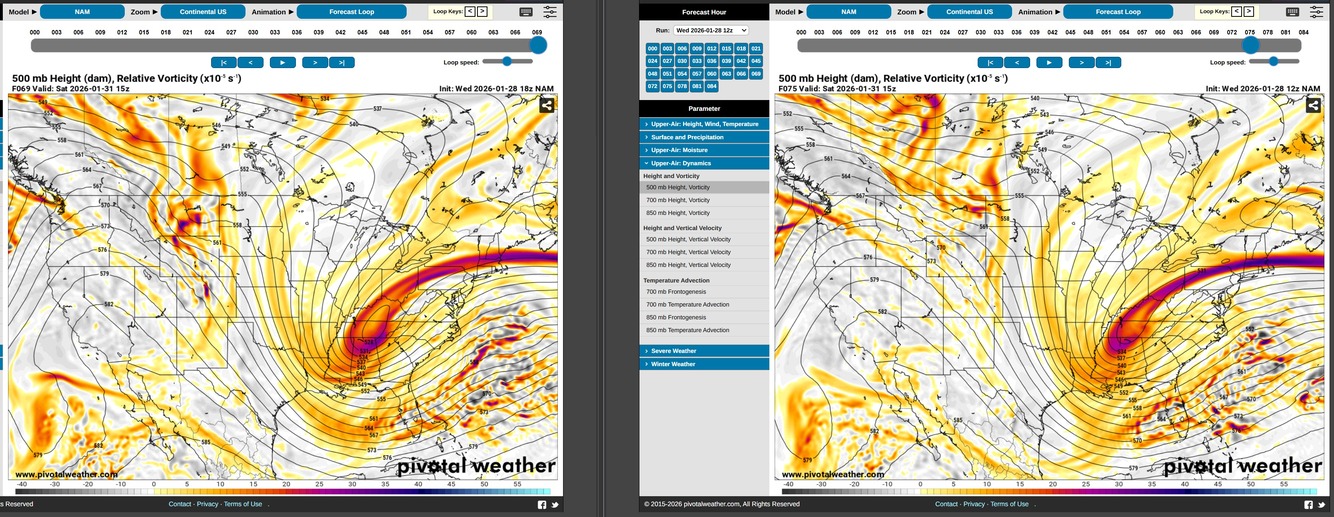The height and width of the screenshot is (517, 1334).
Task: Click hour 036 on the left window timeline
Action: click(297, 32)
